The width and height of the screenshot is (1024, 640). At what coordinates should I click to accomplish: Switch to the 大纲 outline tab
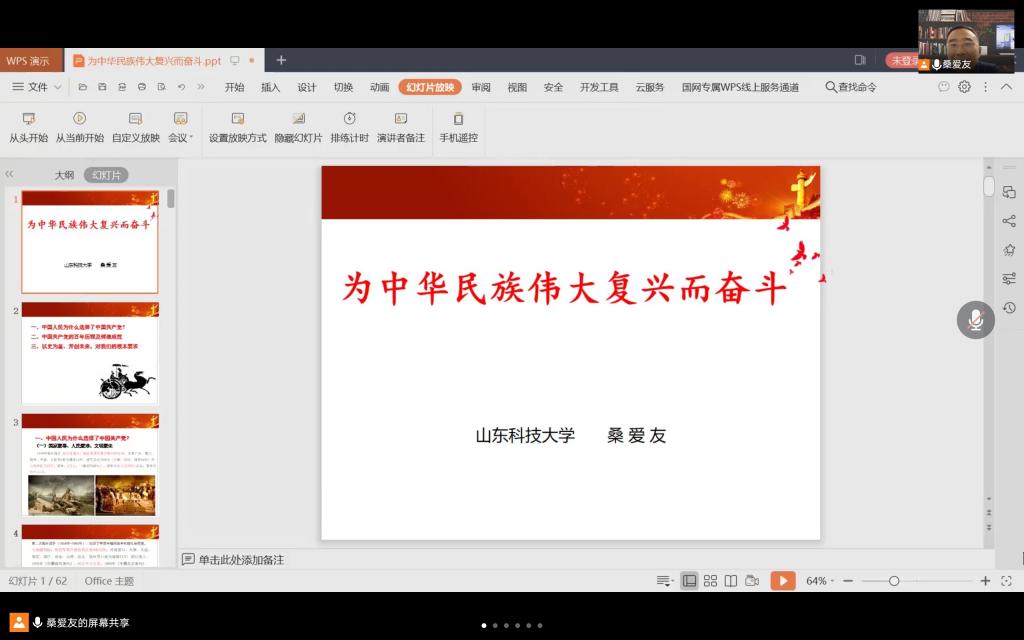64,175
